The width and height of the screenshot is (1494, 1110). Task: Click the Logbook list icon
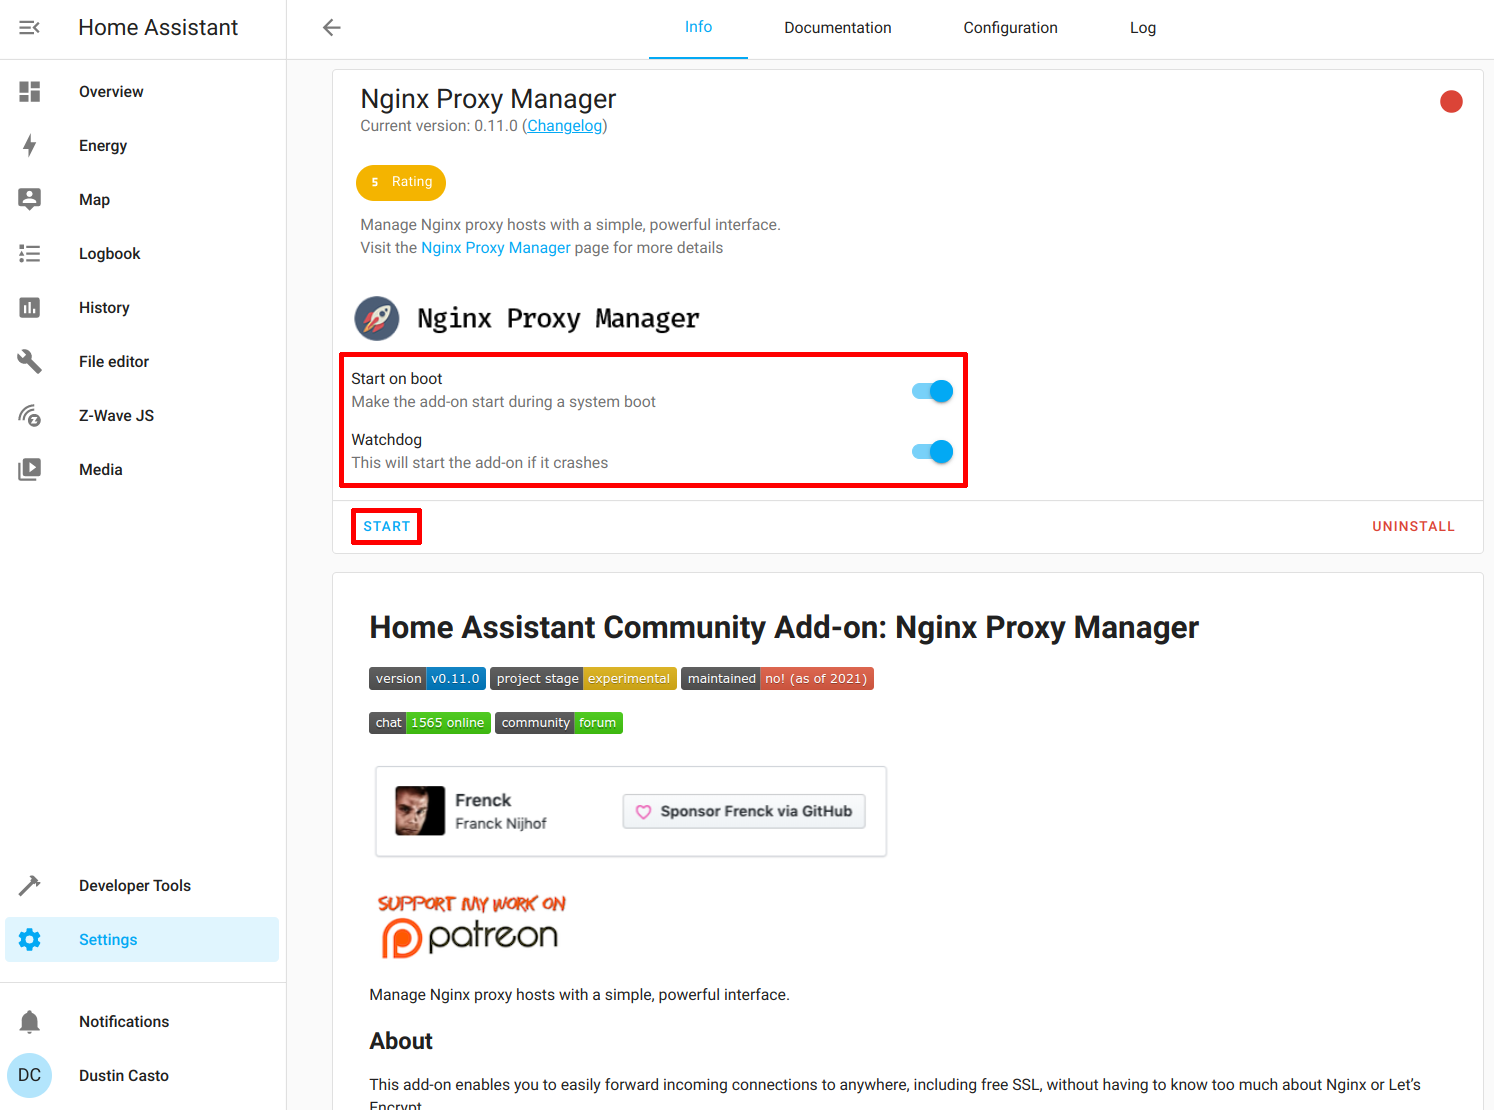click(x=30, y=254)
